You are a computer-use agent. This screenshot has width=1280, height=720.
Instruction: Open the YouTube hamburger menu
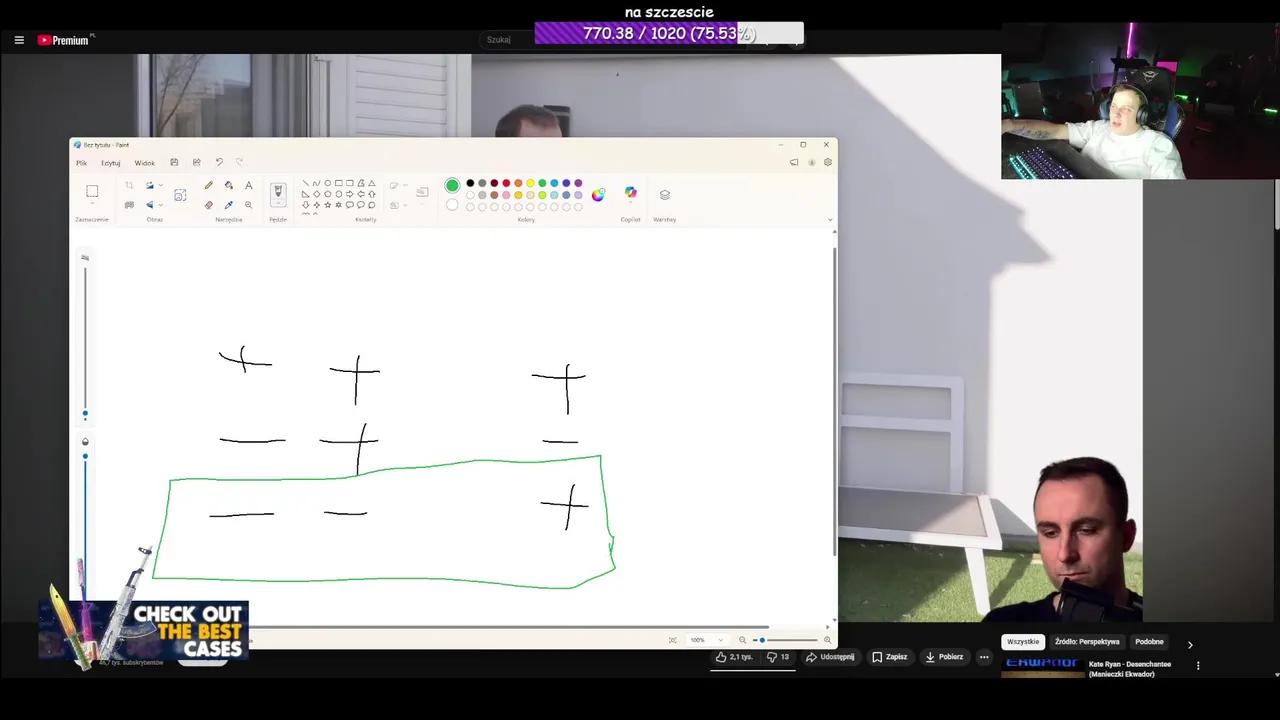pyautogui.click(x=19, y=40)
